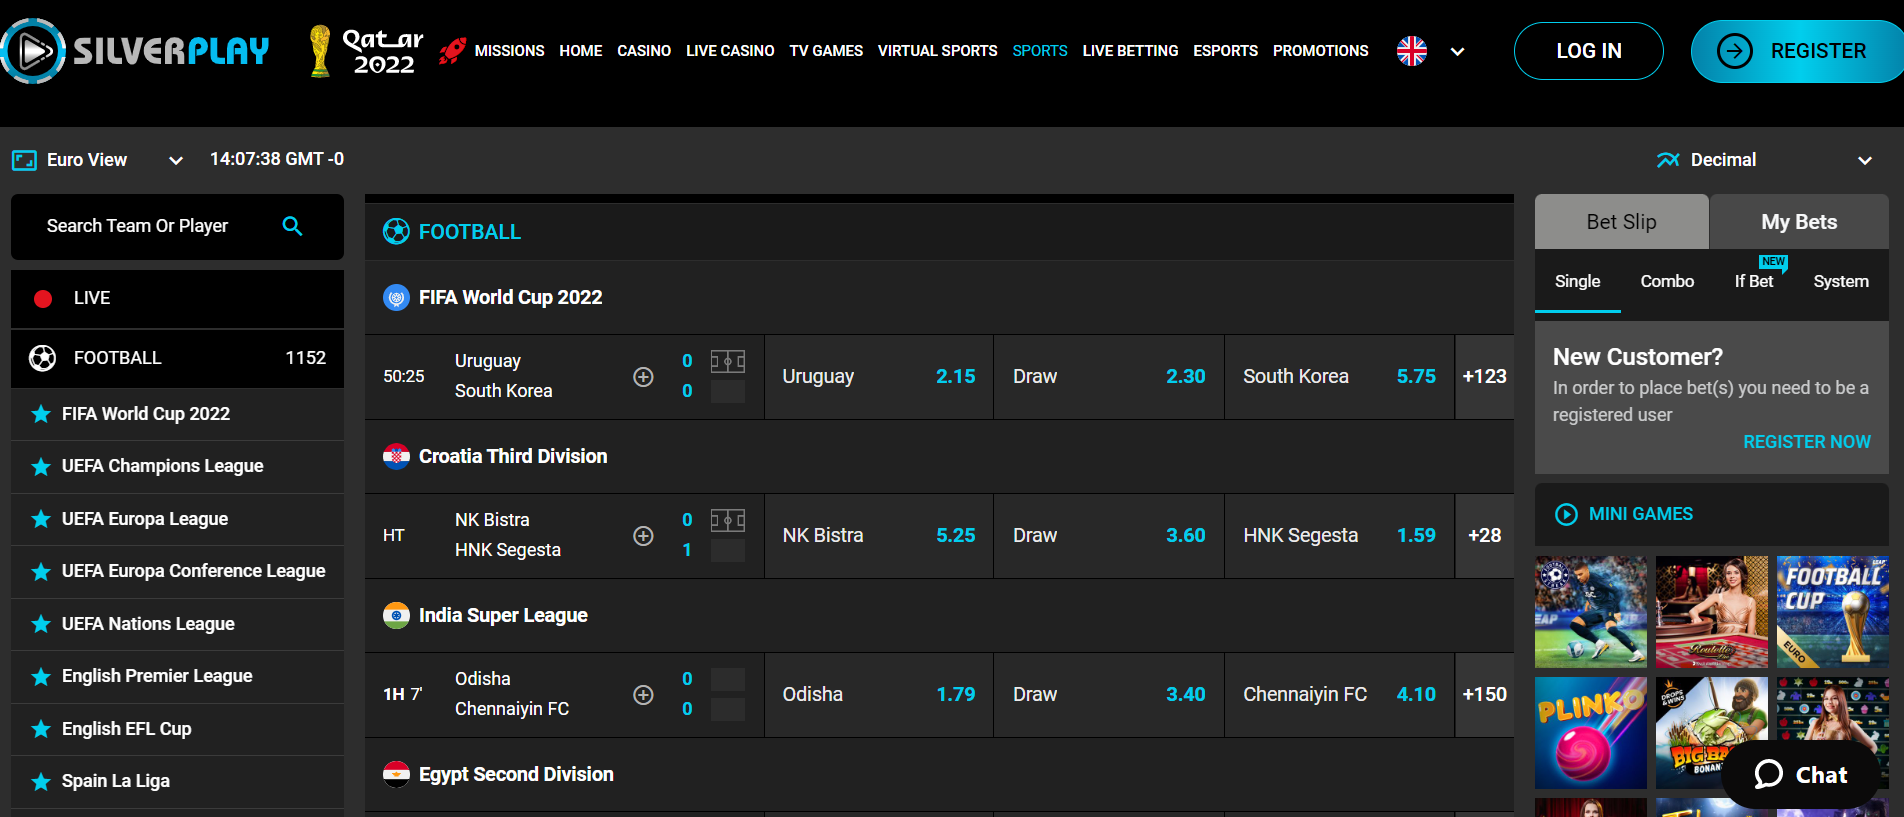
Task: Open UEFA Europa Conference League in sidebar
Action: pyautogui.click(x=177, y=572)
